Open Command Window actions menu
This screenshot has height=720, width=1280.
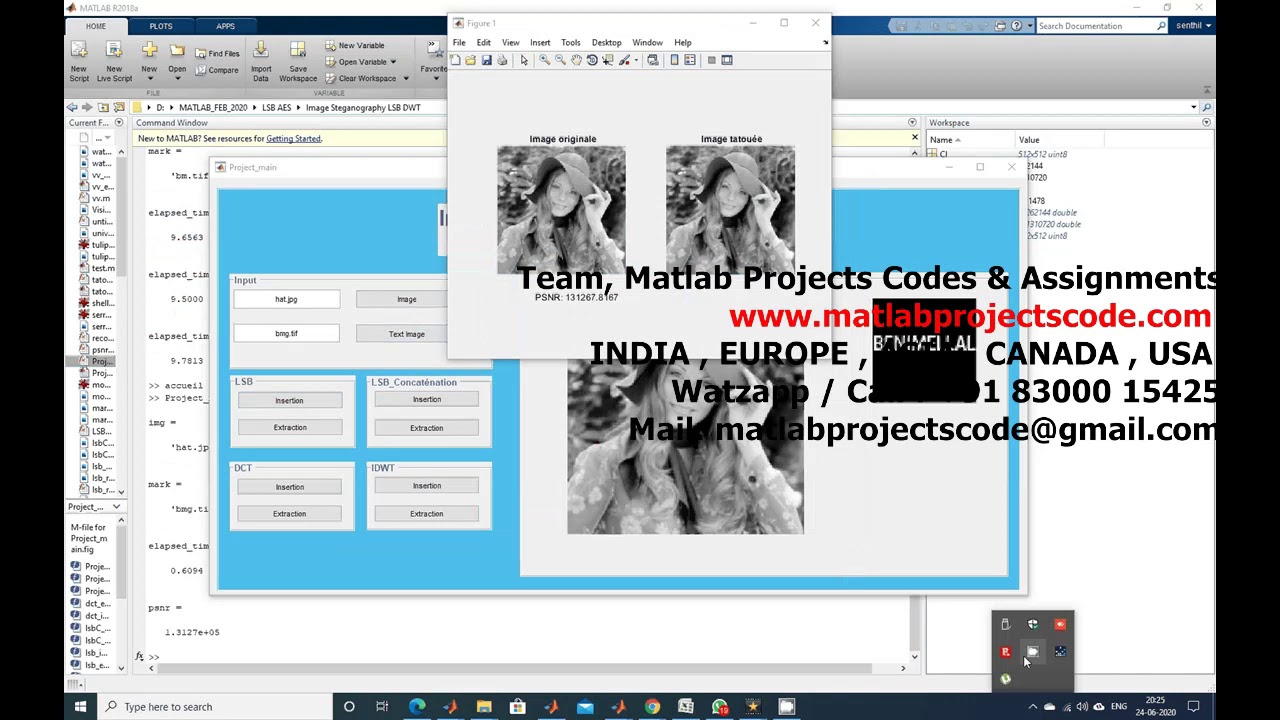(x=913, y=122)
